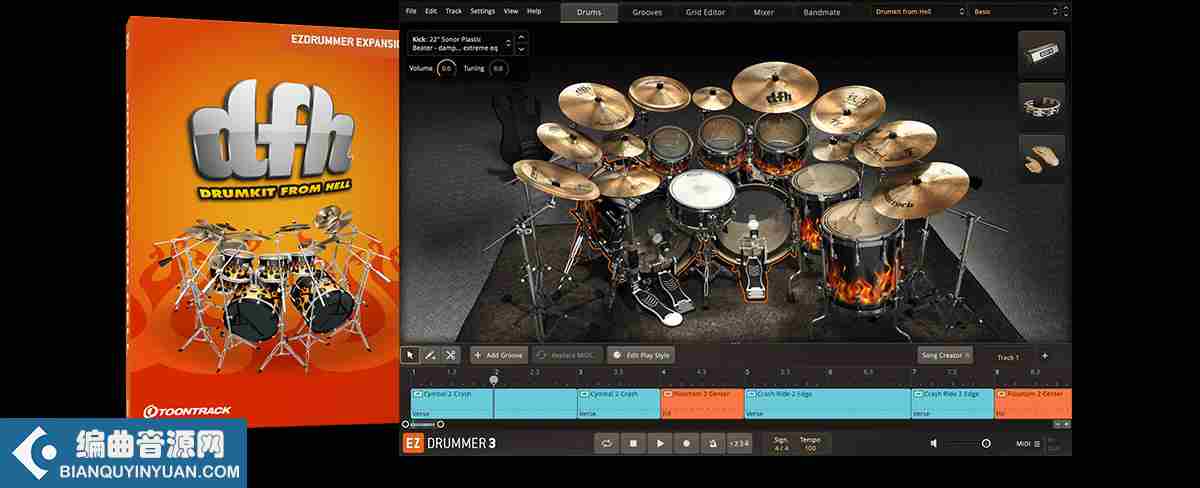Click the timeline zoom scrollbar
Screen dimensions: 1200x488
(x=423, y=424)
